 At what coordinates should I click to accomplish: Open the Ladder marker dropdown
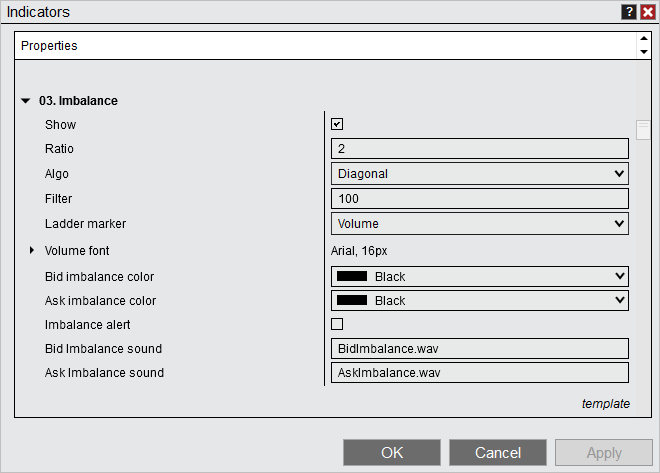[479, 224]
